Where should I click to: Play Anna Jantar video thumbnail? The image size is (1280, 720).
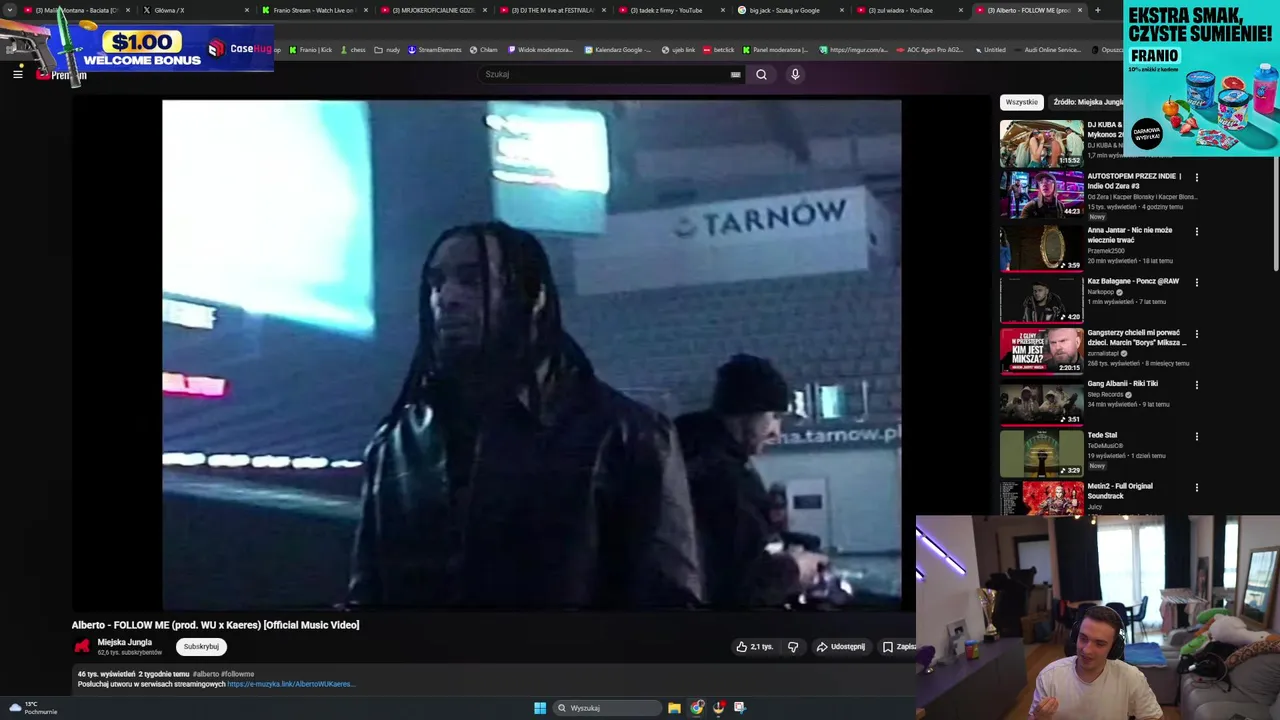[1041, 246]
